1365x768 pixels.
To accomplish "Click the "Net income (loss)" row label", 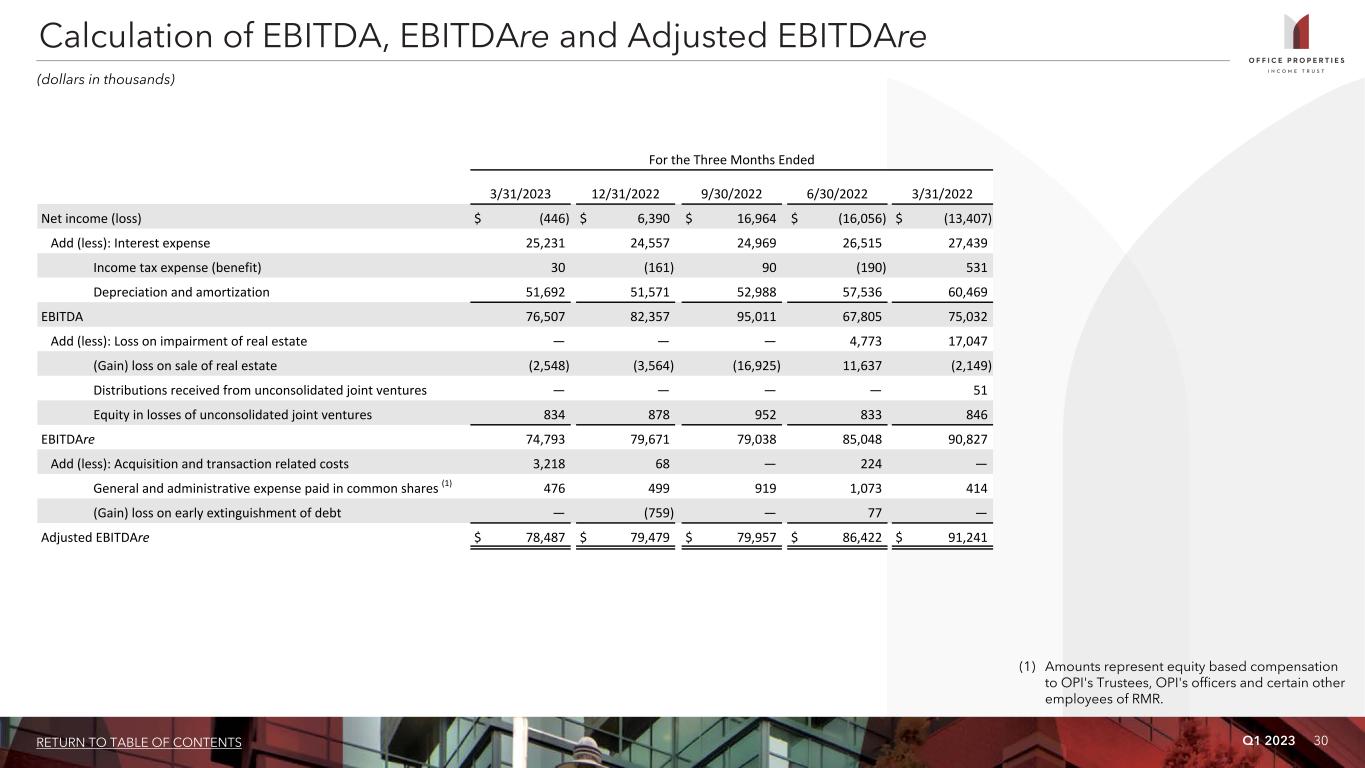I will [91, 218].
